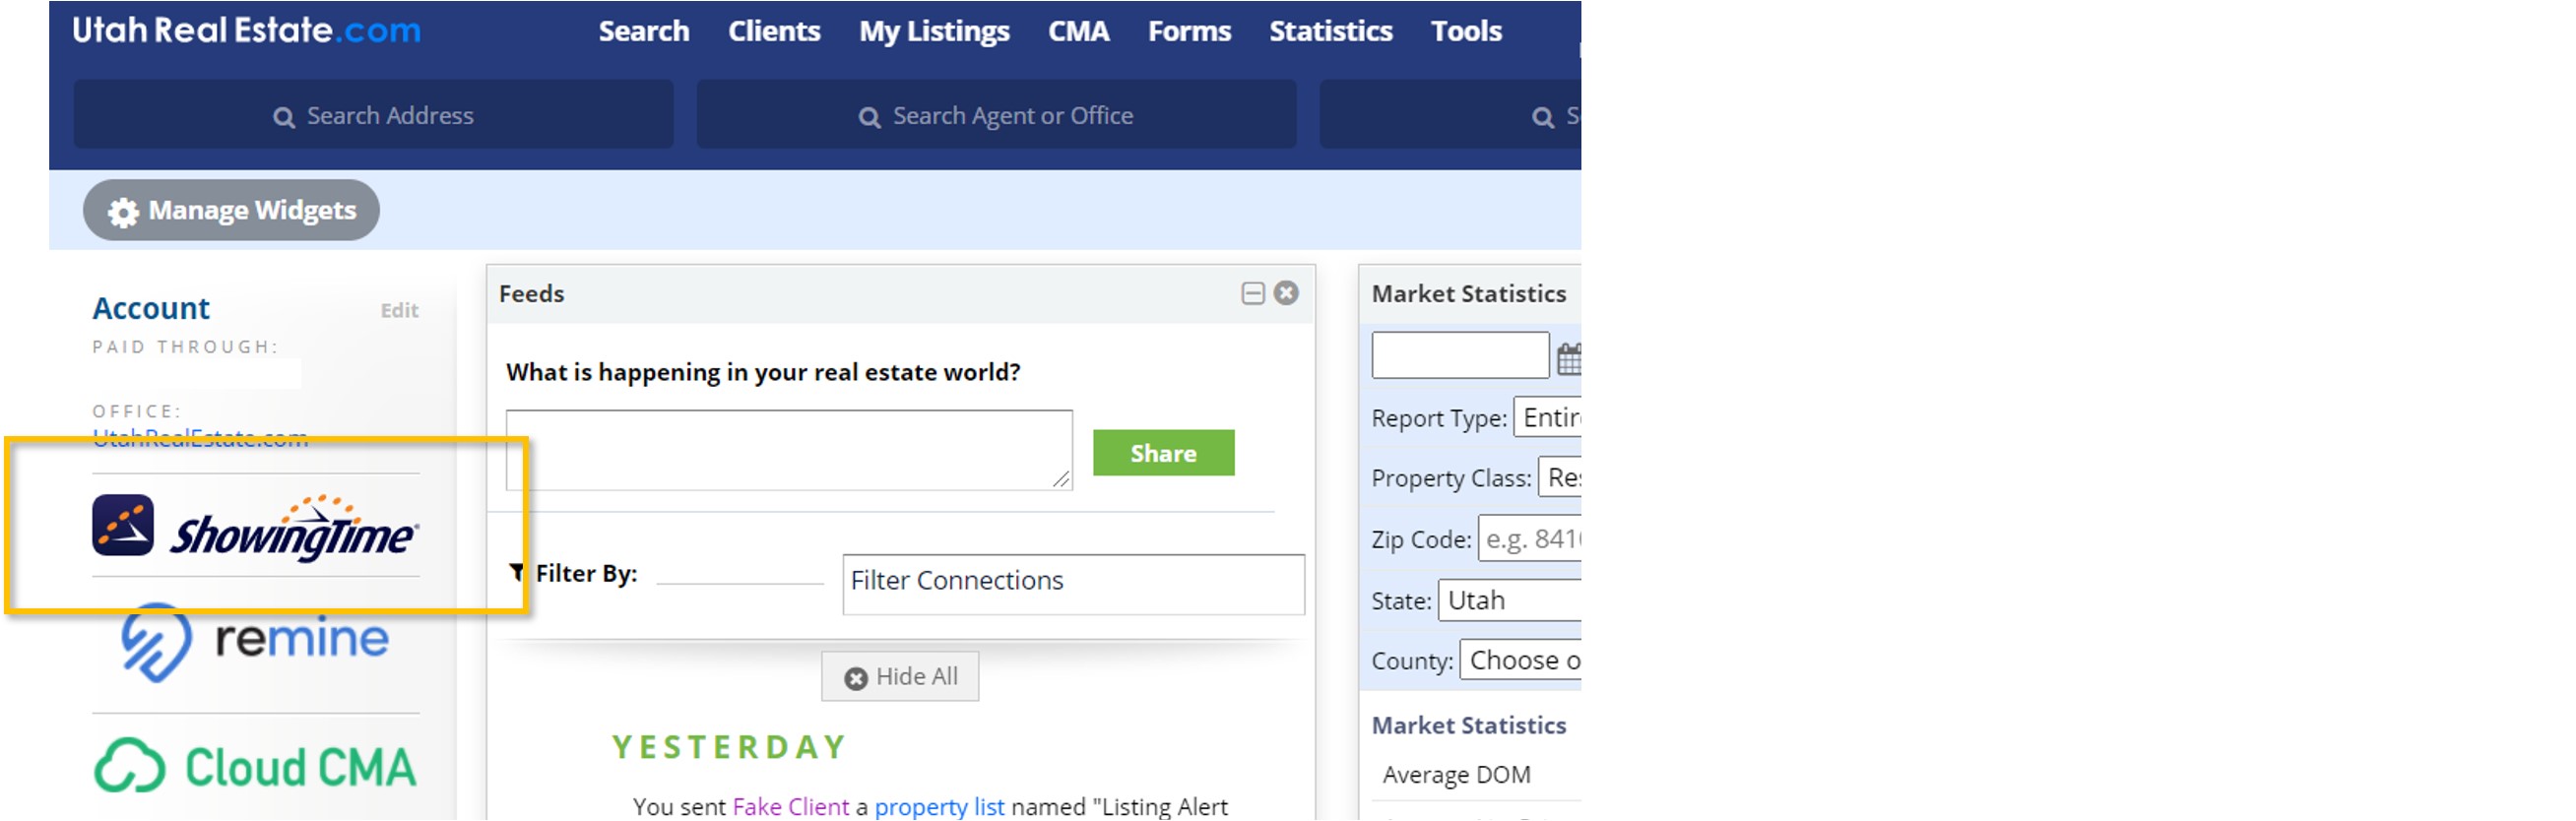Open the My Listings menu
Viewport: 2576px width, 821px height.
(933, 31)
